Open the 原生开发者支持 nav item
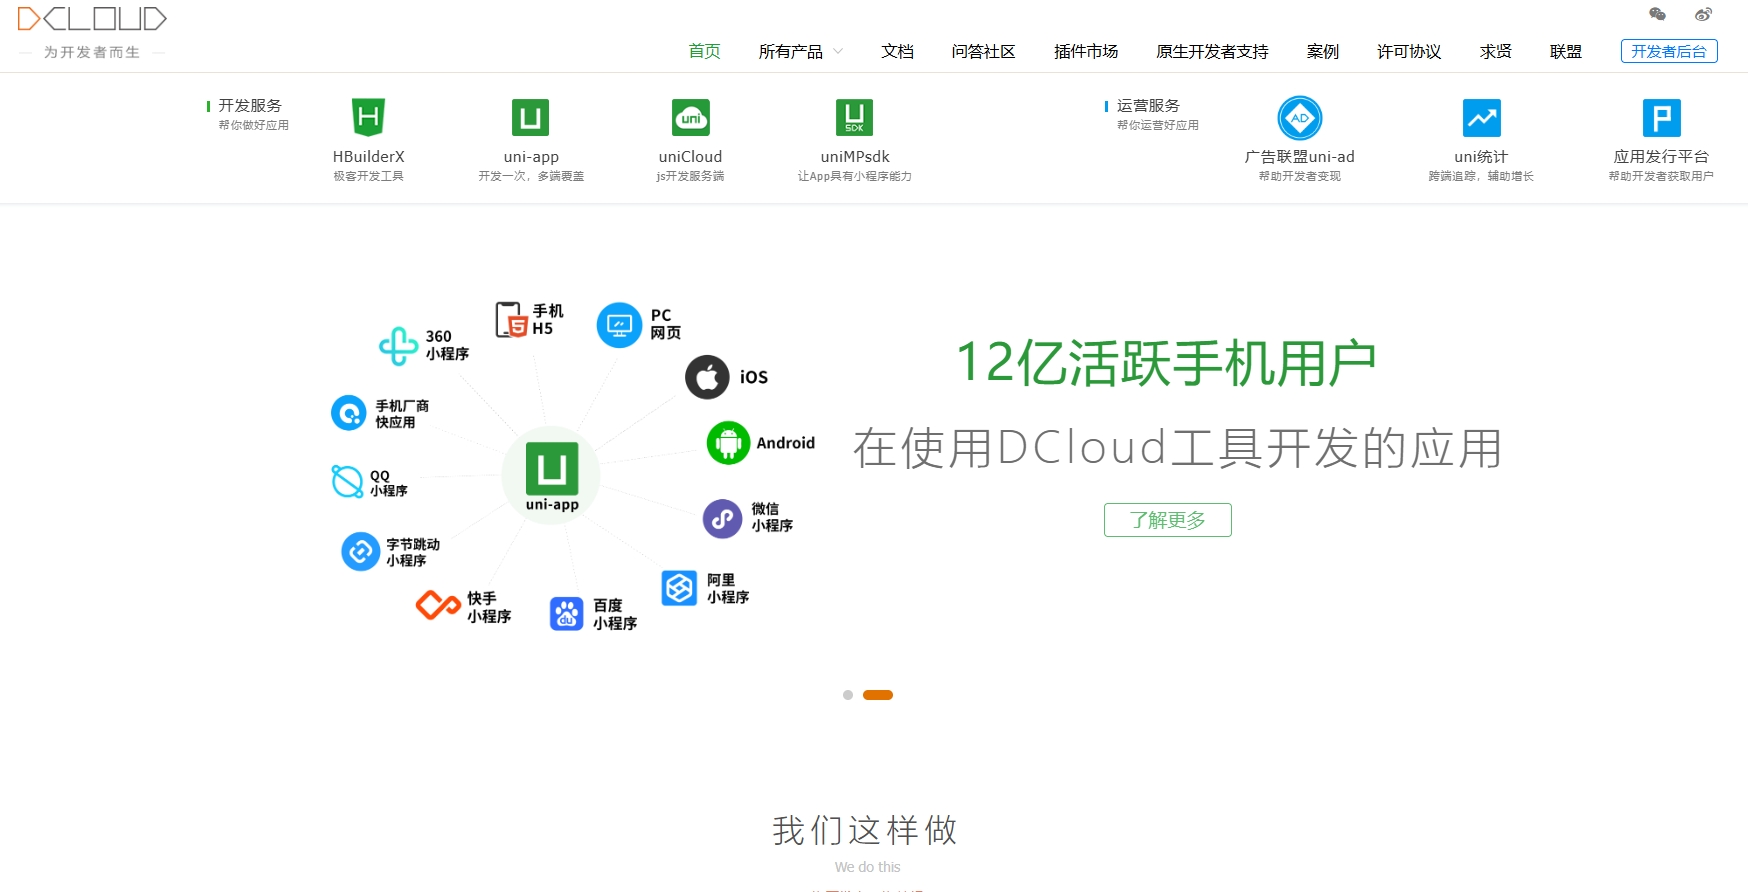 tap(1212, 51)
